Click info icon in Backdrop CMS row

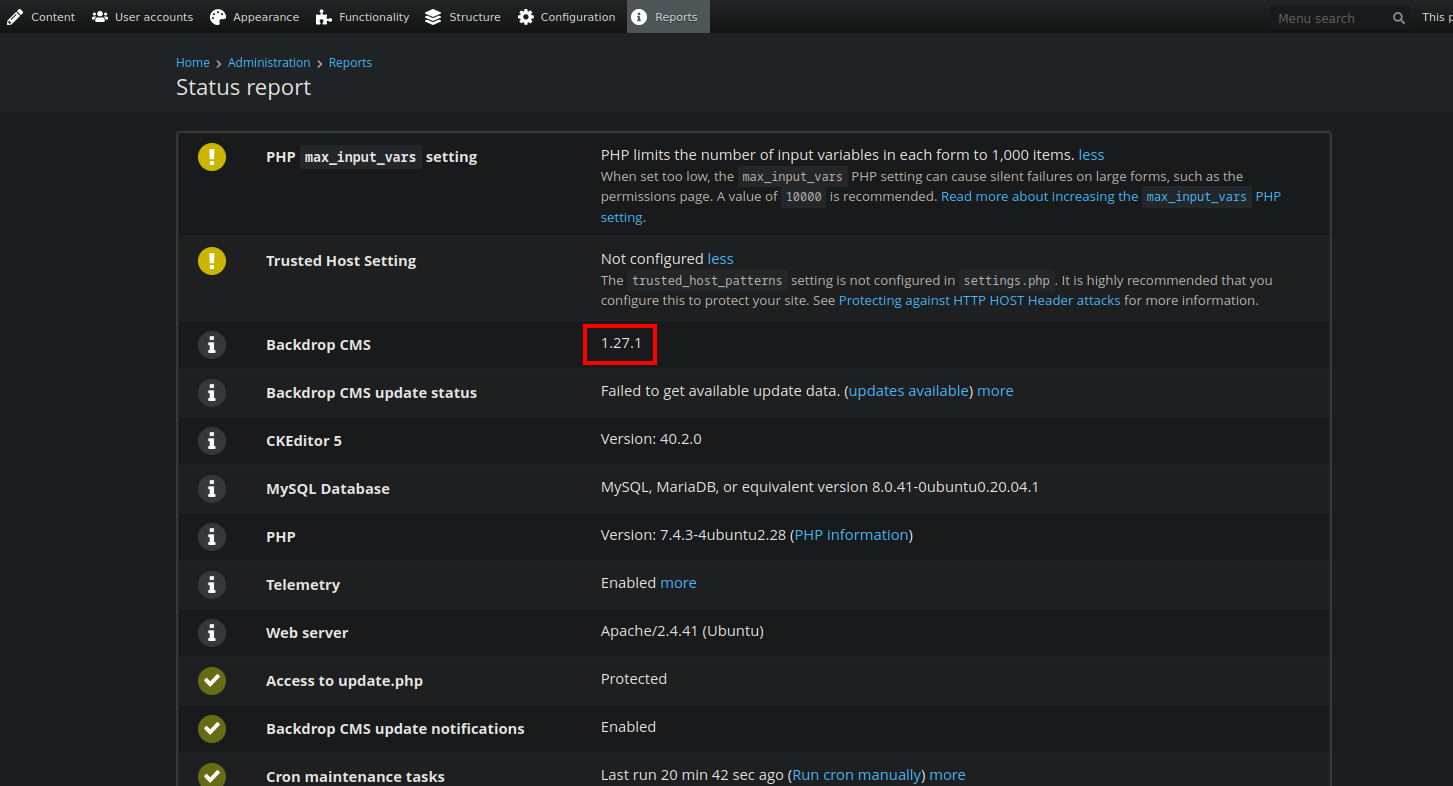(x=212, y=345)
